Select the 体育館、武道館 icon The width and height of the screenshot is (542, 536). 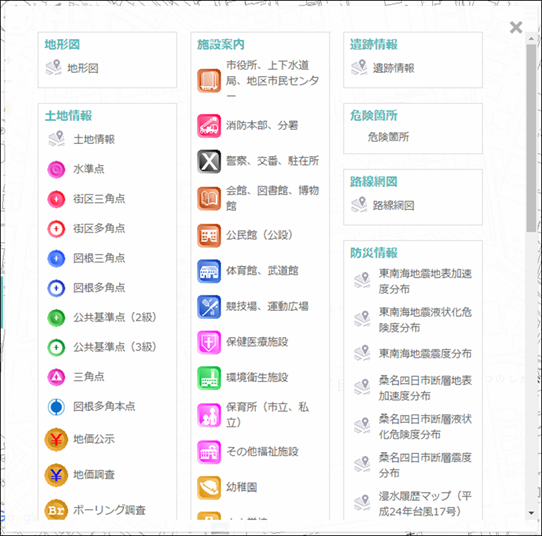(209, 271)
